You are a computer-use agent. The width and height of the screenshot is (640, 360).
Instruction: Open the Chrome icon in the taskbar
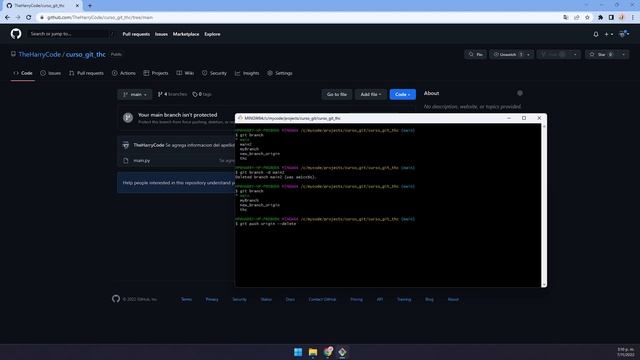click(328, 351)
